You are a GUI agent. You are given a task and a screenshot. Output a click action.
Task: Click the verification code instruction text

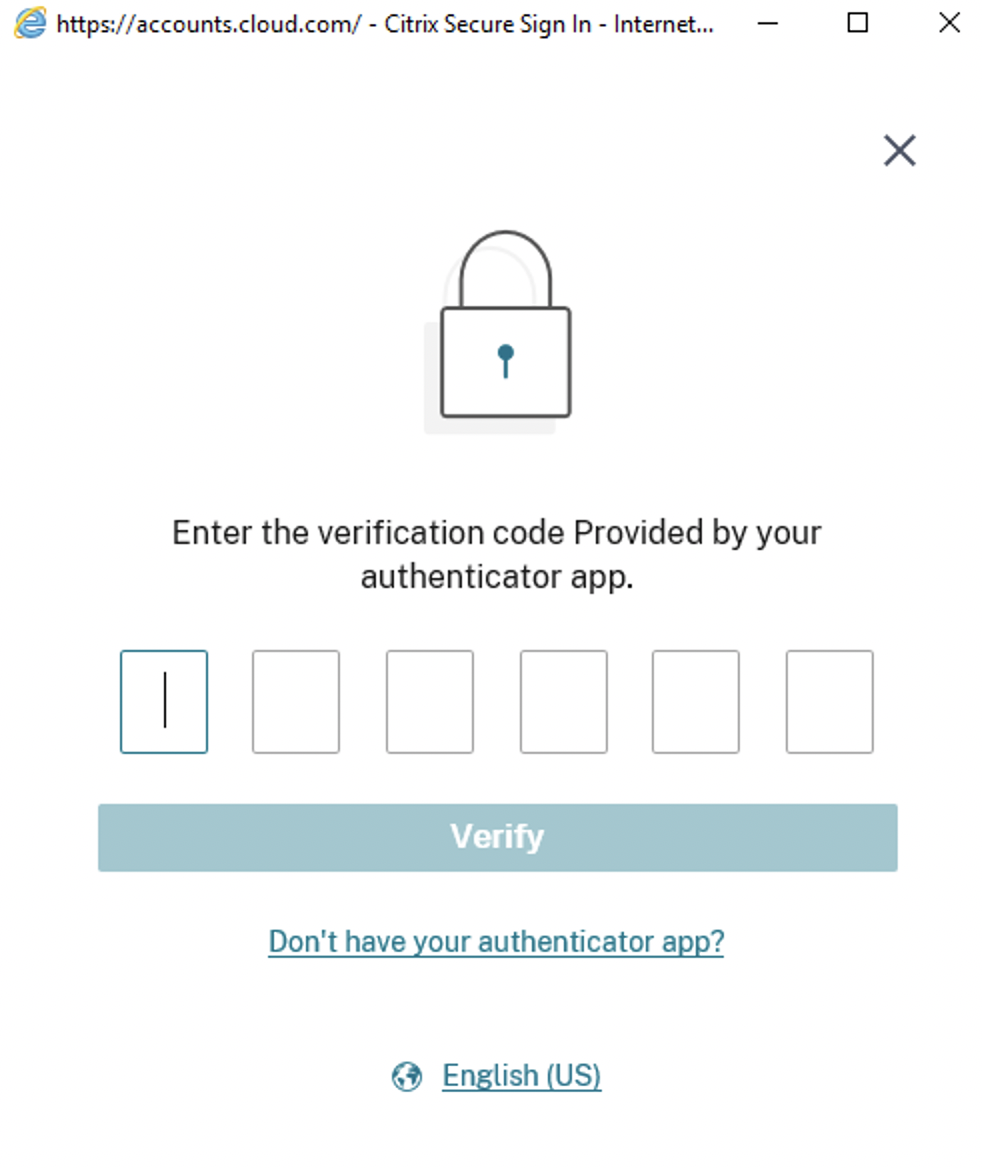tap(496, 555)
